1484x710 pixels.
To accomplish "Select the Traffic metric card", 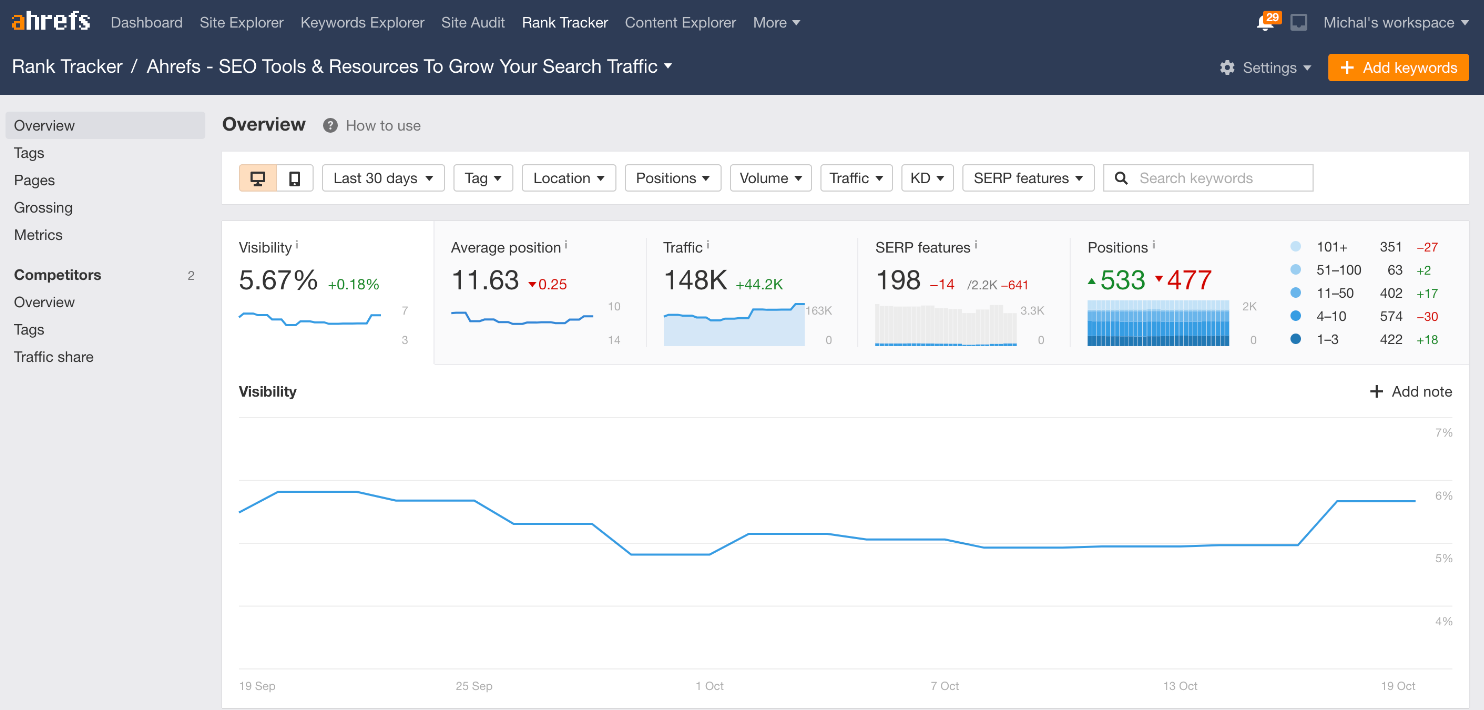I will (x=752, y=293).
